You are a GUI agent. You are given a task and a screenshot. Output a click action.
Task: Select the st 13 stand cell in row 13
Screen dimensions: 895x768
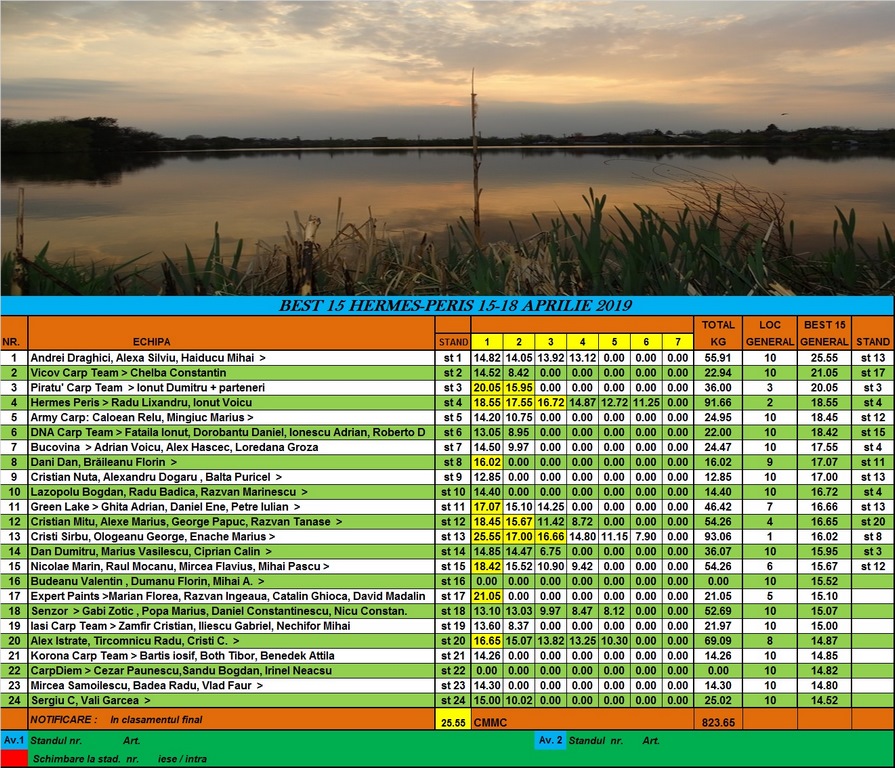(x=453, y=536)
